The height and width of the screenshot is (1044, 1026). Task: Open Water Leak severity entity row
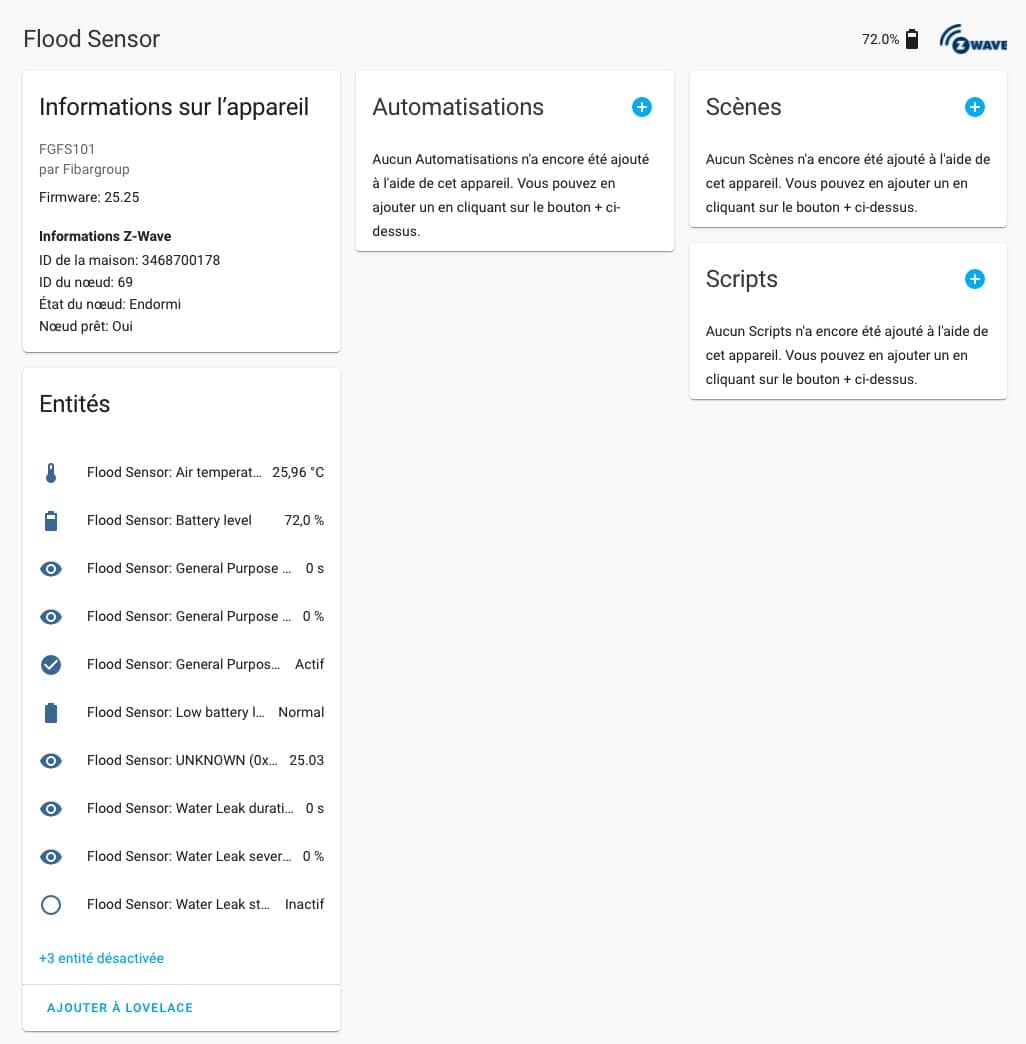tap(181, 856)
